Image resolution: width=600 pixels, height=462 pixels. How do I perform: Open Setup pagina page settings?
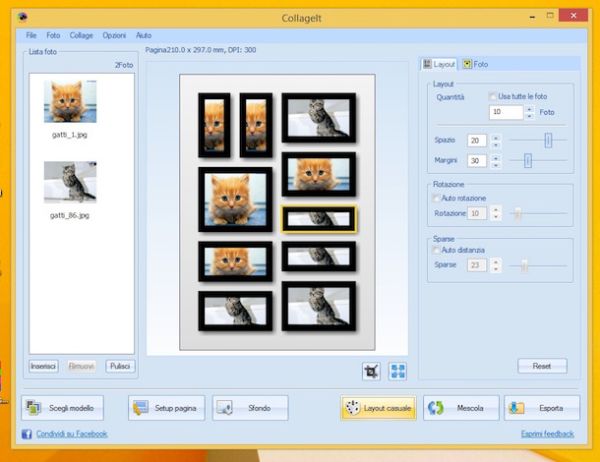tap(167, 408)
